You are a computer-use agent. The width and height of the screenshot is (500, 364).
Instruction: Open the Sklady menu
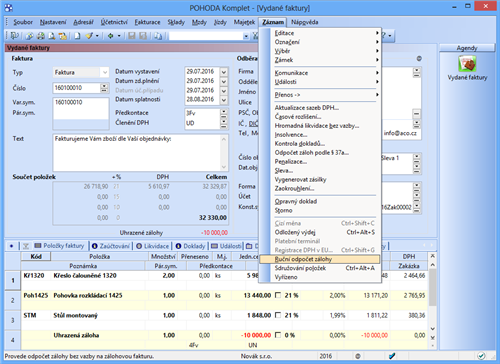point(176,22)
